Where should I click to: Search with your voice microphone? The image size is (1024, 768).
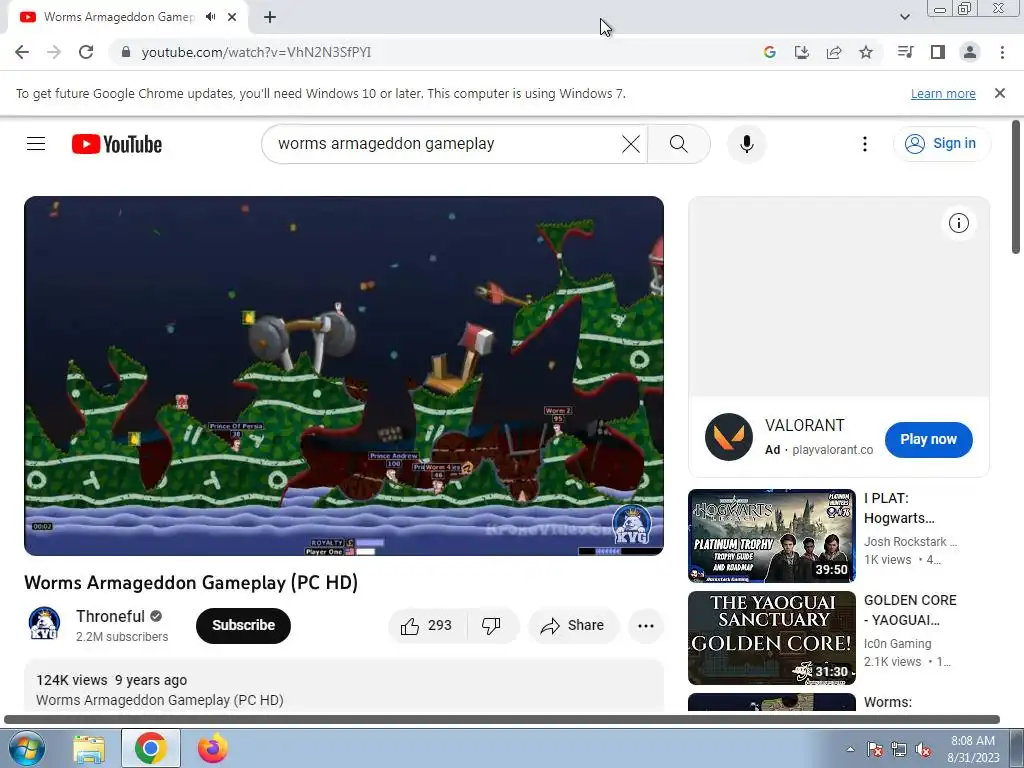(746, 144)
